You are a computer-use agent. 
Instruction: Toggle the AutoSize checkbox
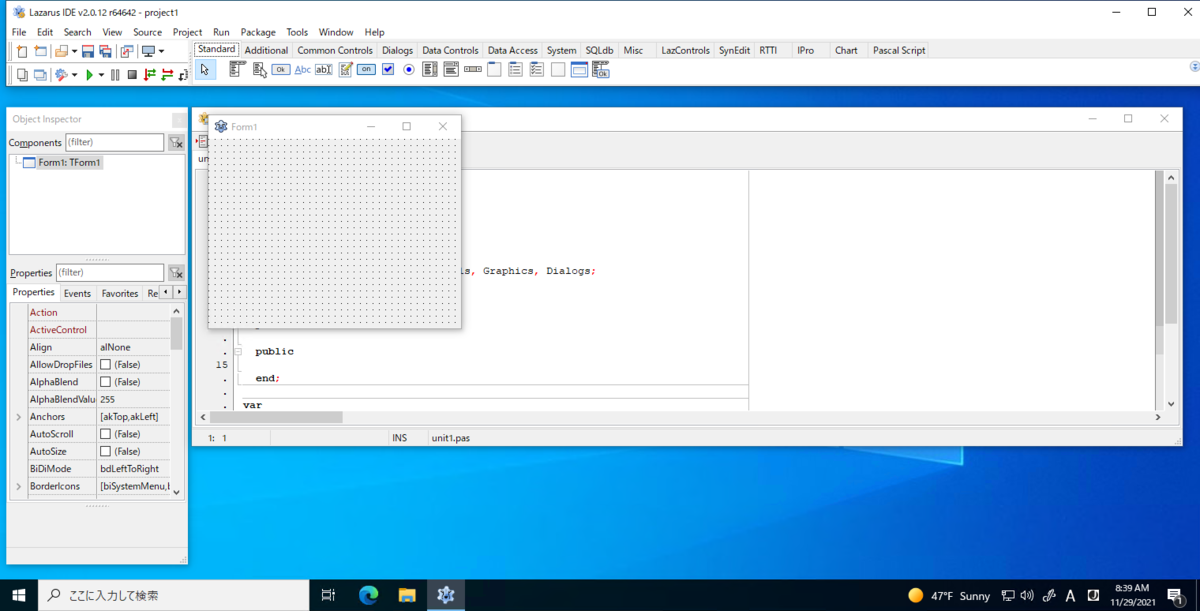105,451
